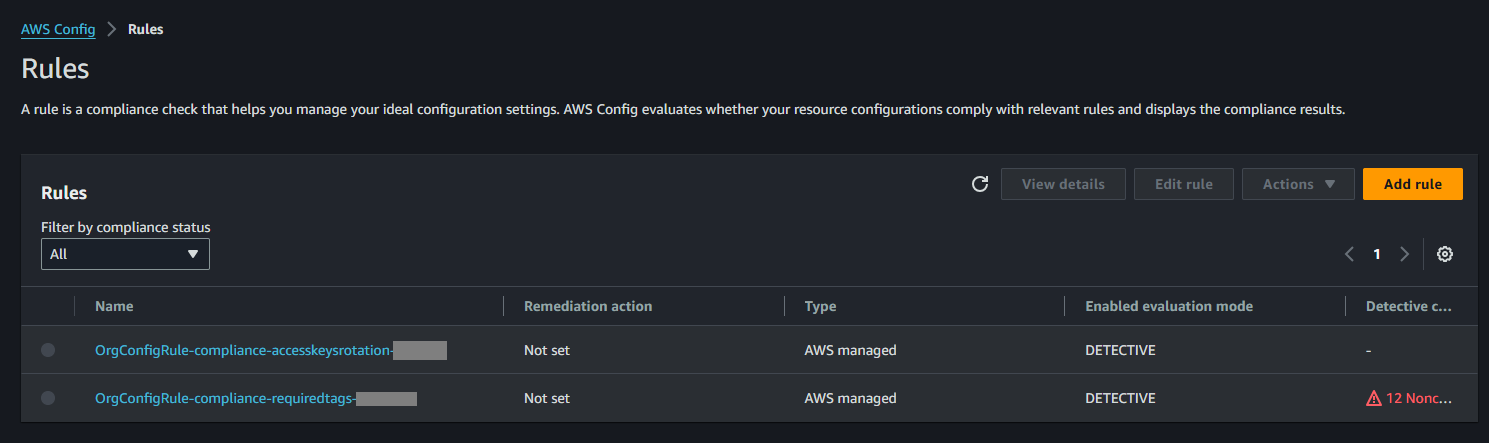Click the Add rule button

point(1412,184)
